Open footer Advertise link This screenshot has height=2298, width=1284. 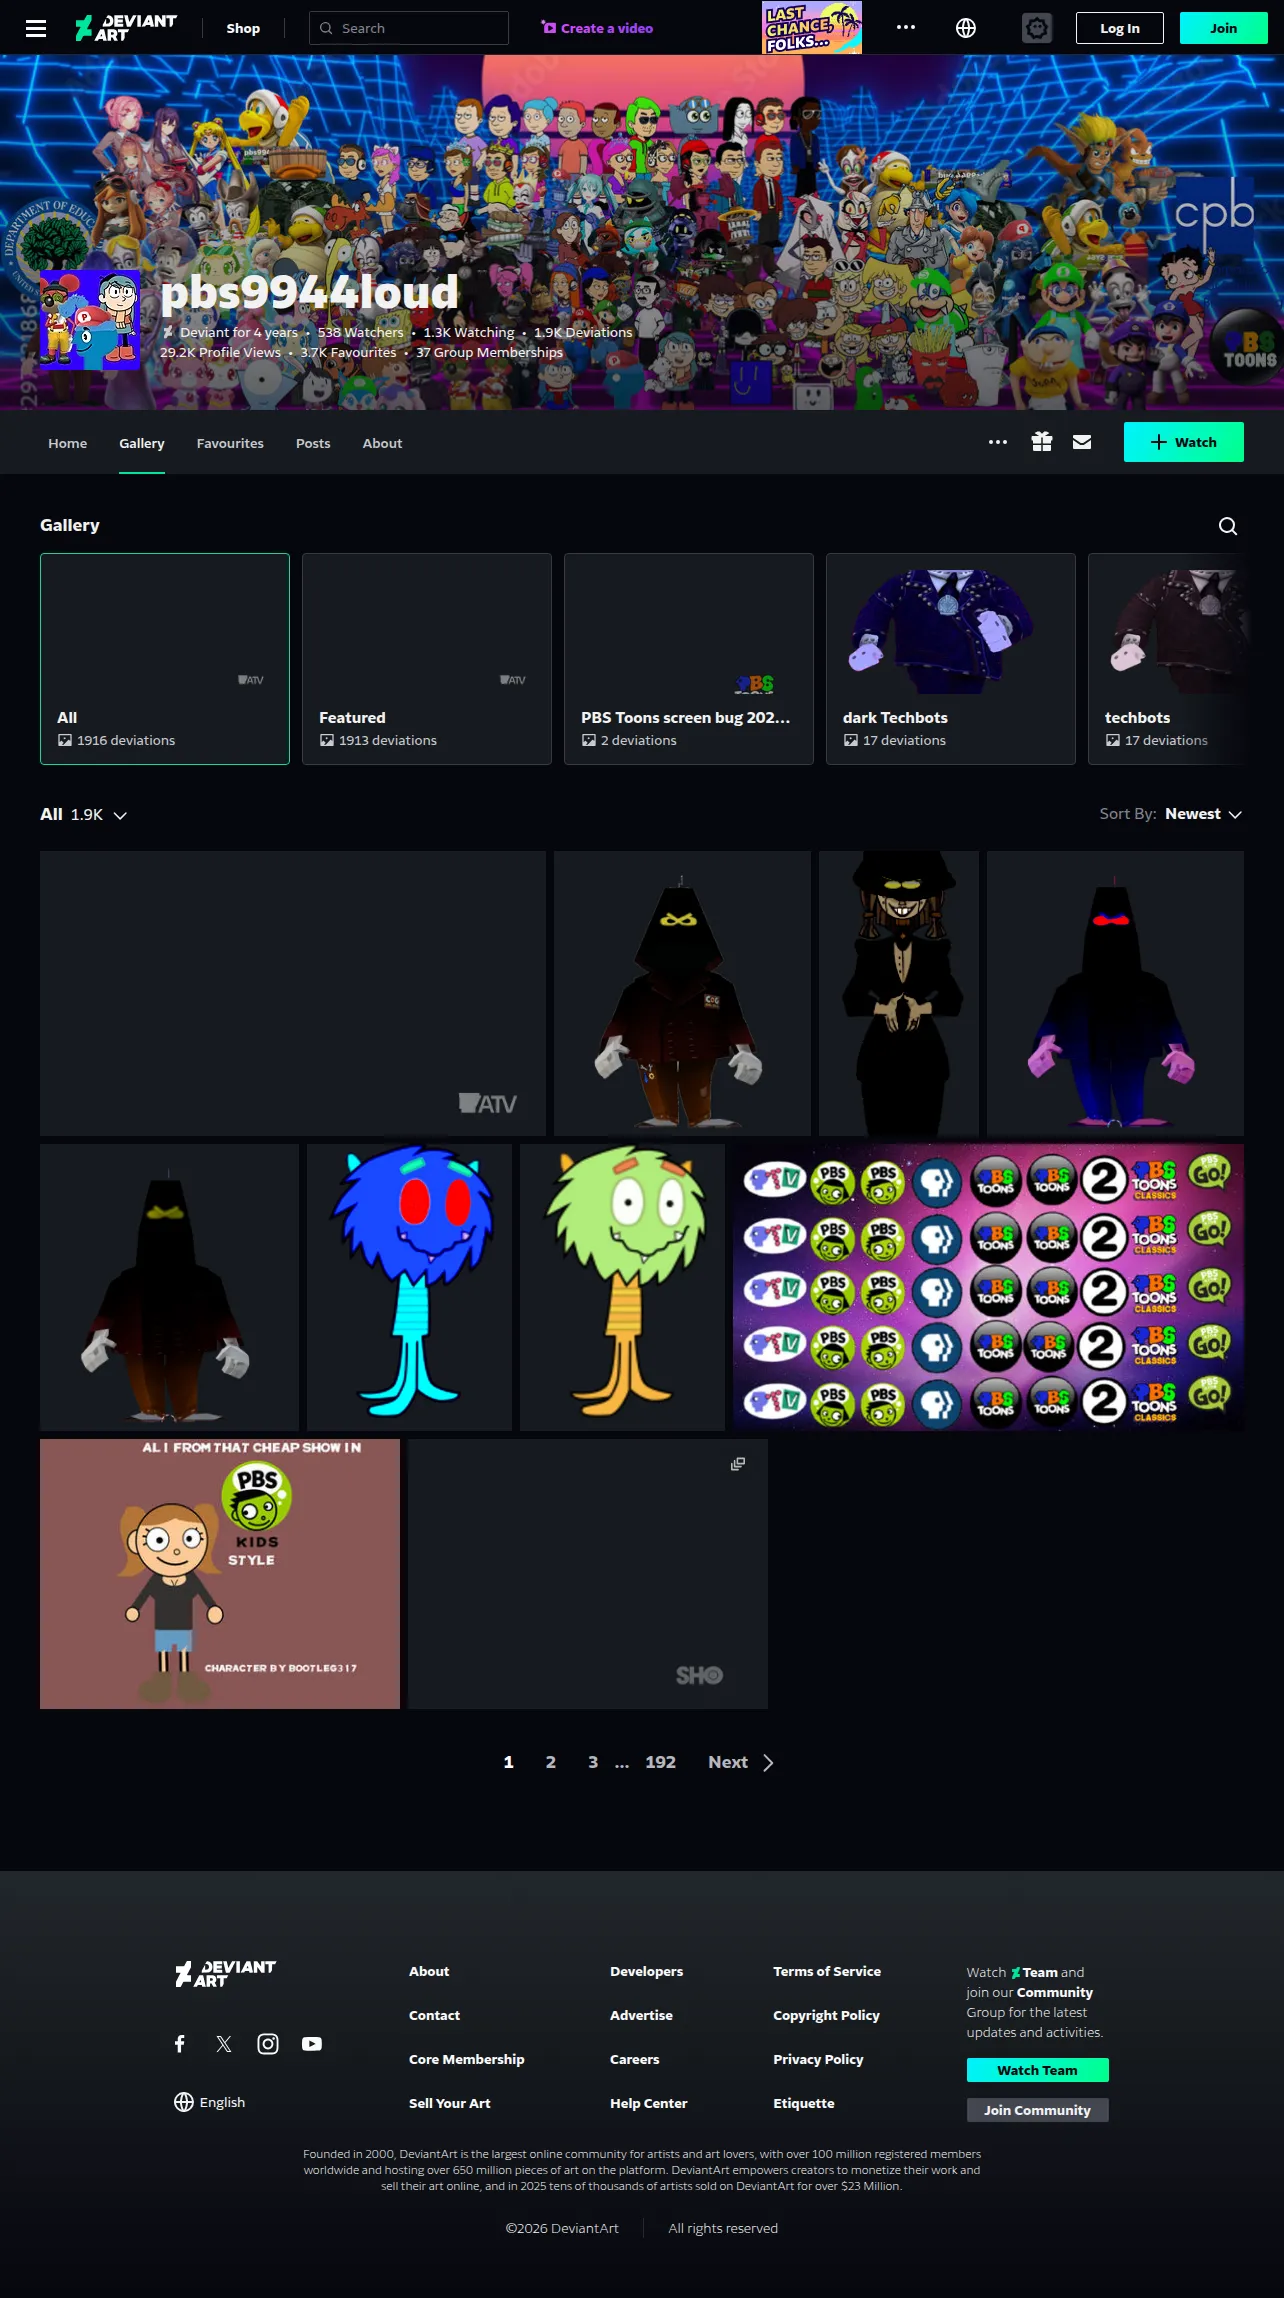pyautogui.click(x=642, y=2015)
